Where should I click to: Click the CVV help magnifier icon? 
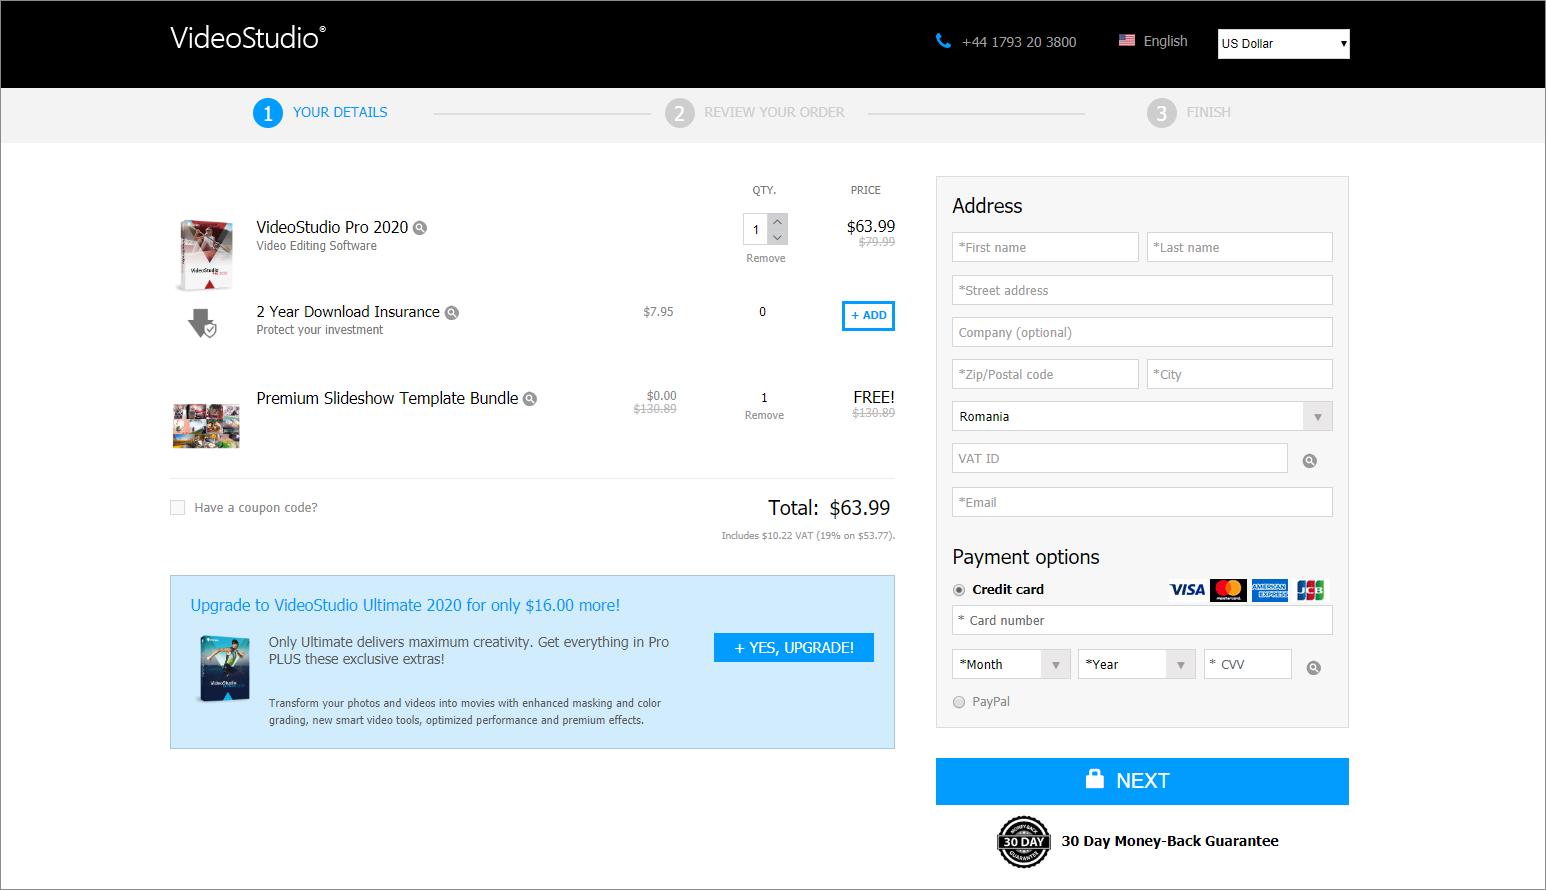click(x=1314, y=668)
